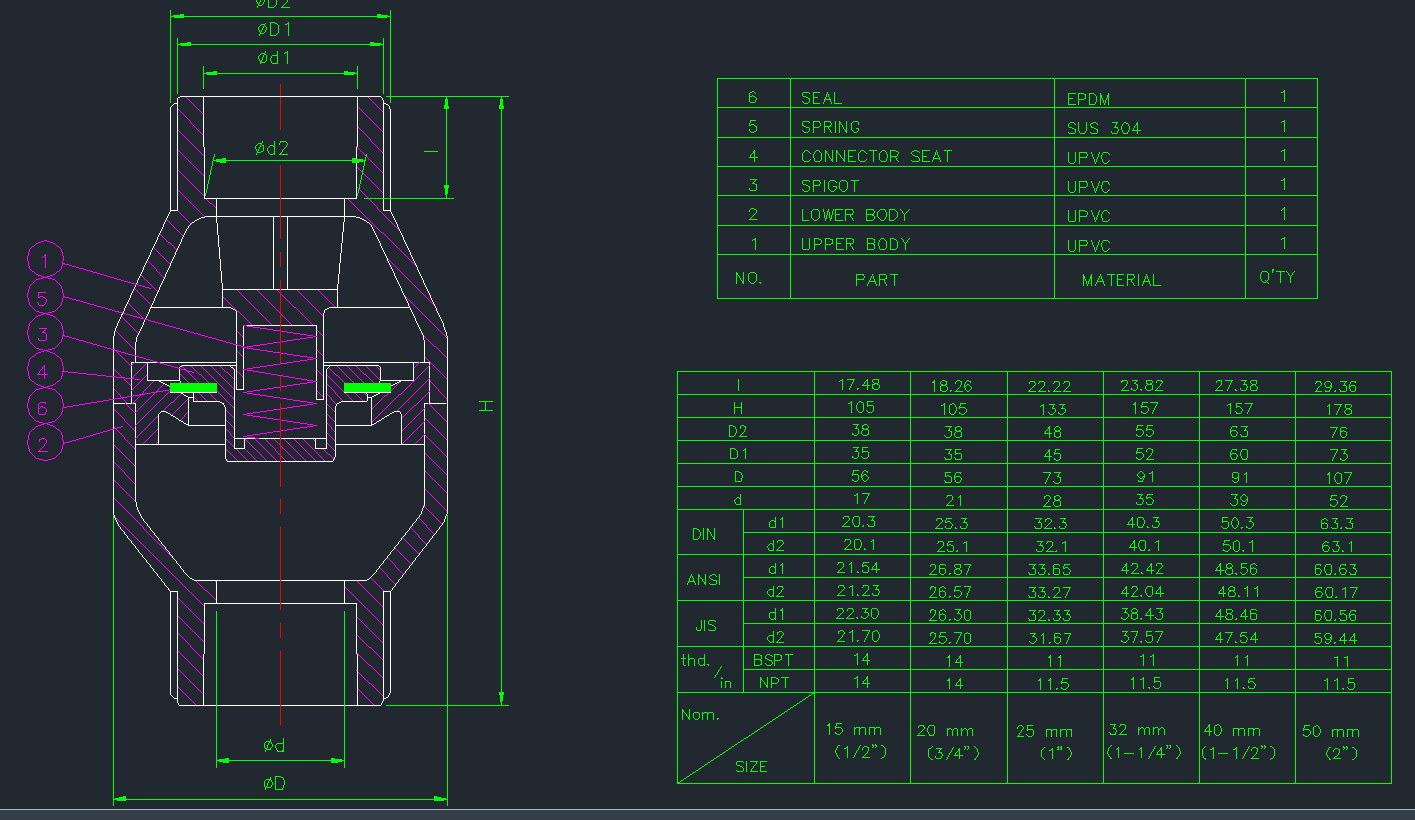This screenshot has height=820, width=1415.
Task: Click the BSPT thread label
Action: click(x=771, y=660)
